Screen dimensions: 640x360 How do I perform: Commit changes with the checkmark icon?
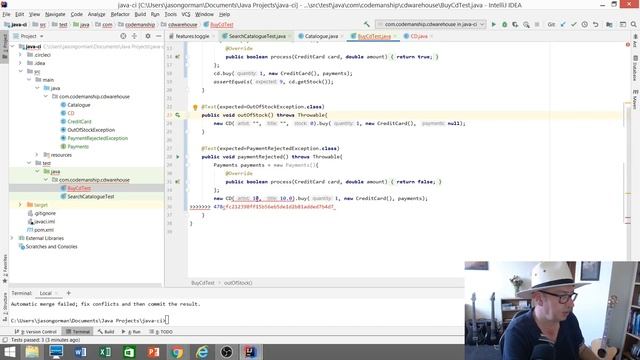click(x=573, y=24)
